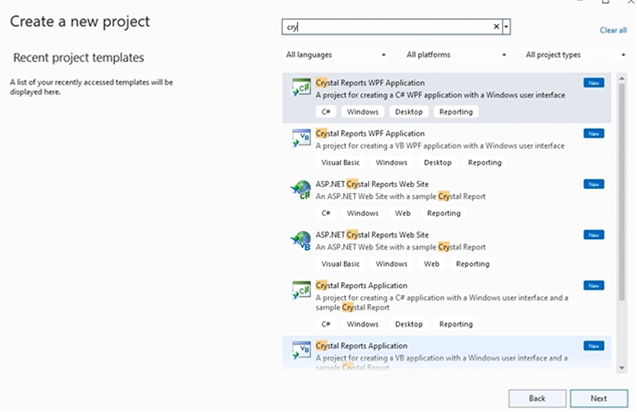Screen dimensions: 637x412
Task: Click the Desktop tag on VB WPF template
Action: [x=438, y=163]
